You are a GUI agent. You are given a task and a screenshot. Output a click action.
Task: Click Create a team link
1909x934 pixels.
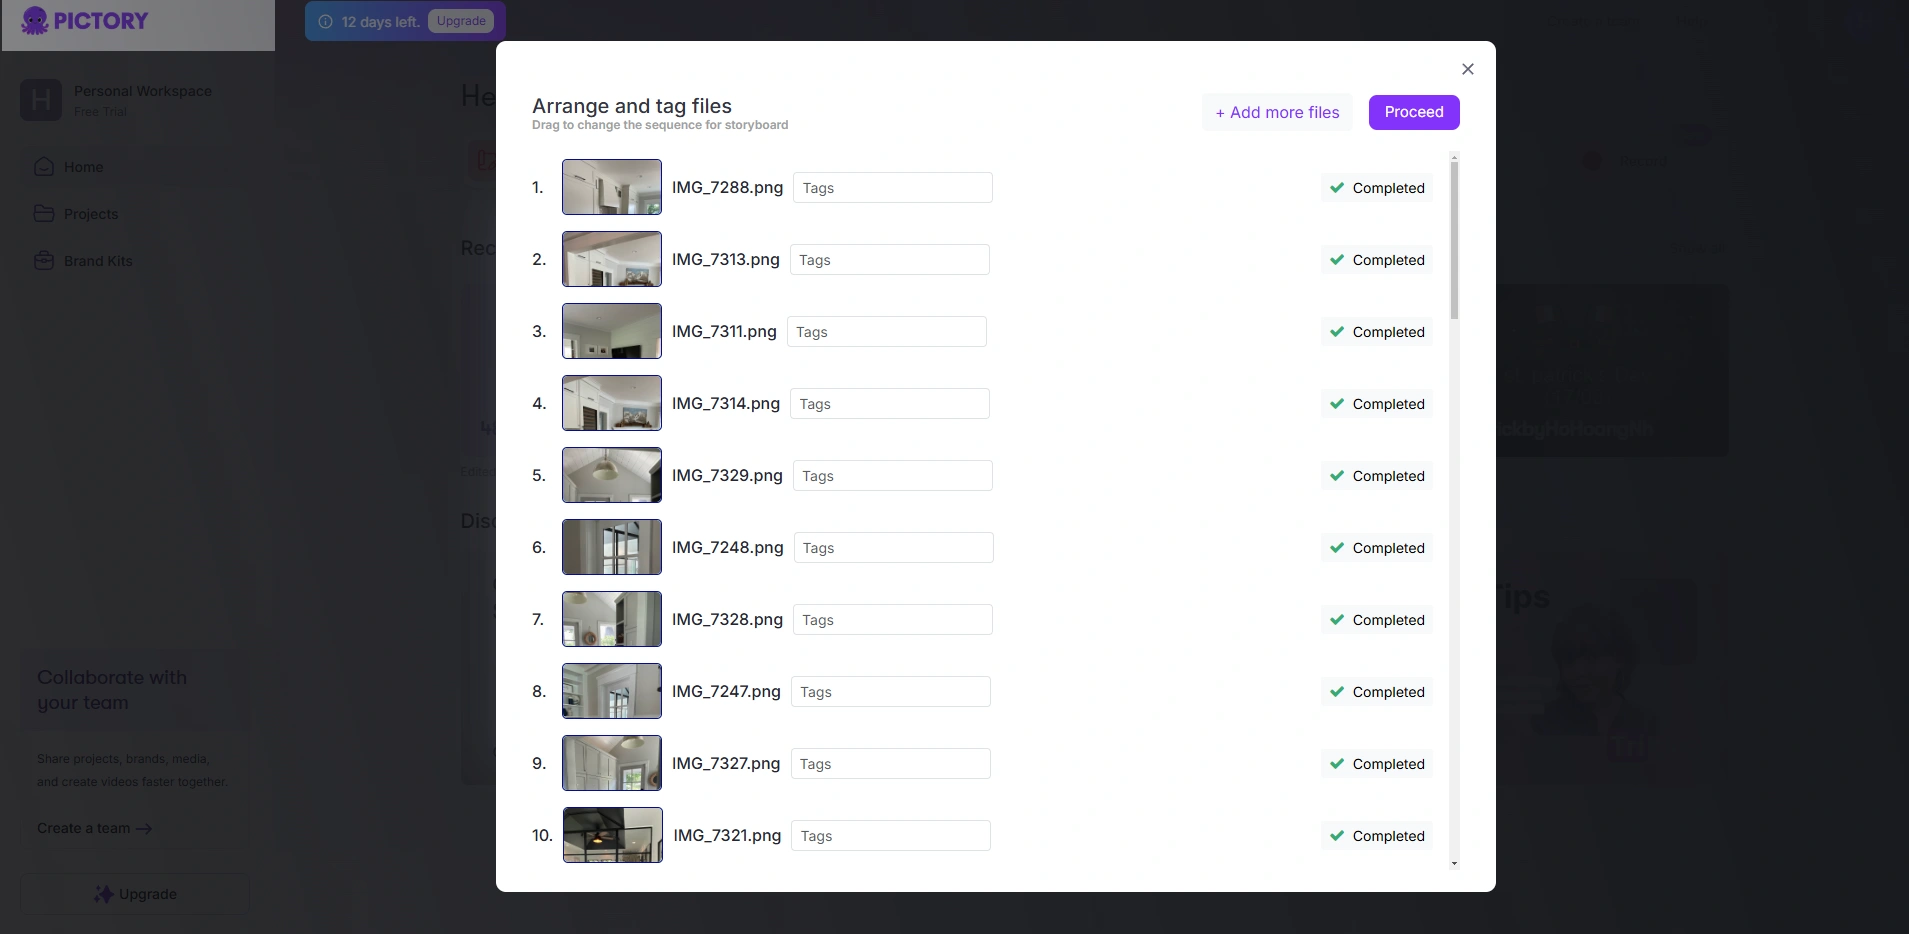[x=94, y=828]
